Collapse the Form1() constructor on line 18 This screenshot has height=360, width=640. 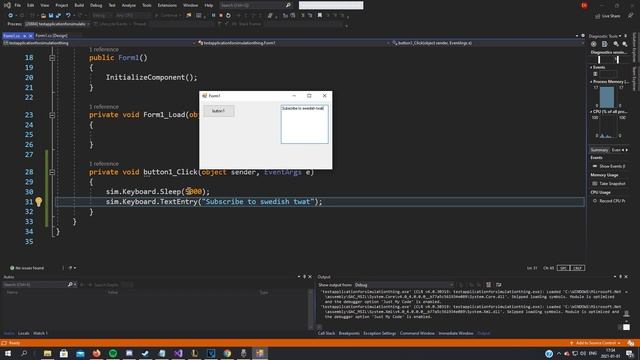tap(52, 58)
